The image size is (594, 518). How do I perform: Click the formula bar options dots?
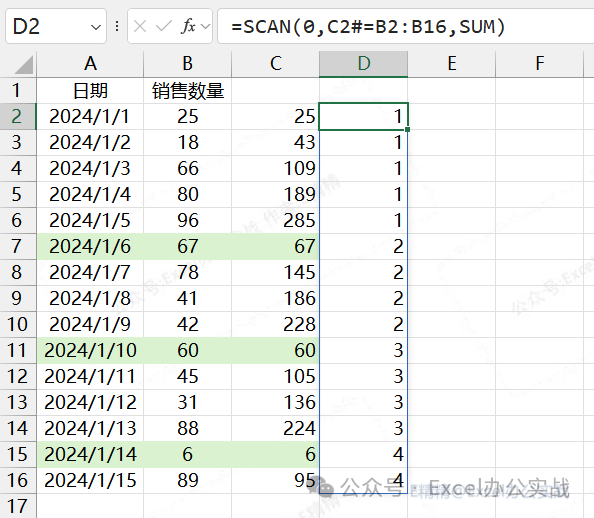117,27
